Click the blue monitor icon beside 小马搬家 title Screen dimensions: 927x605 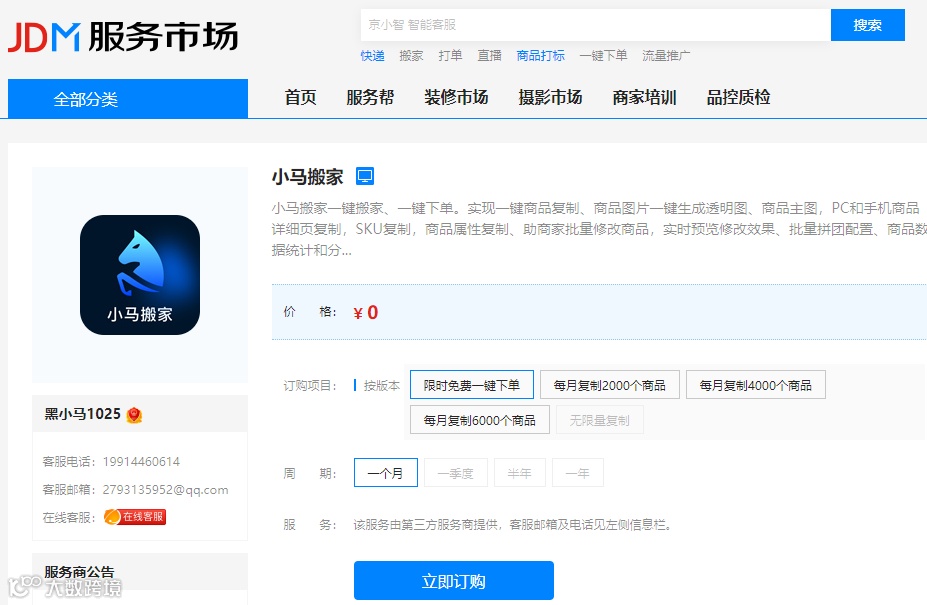tap(365, 176)
